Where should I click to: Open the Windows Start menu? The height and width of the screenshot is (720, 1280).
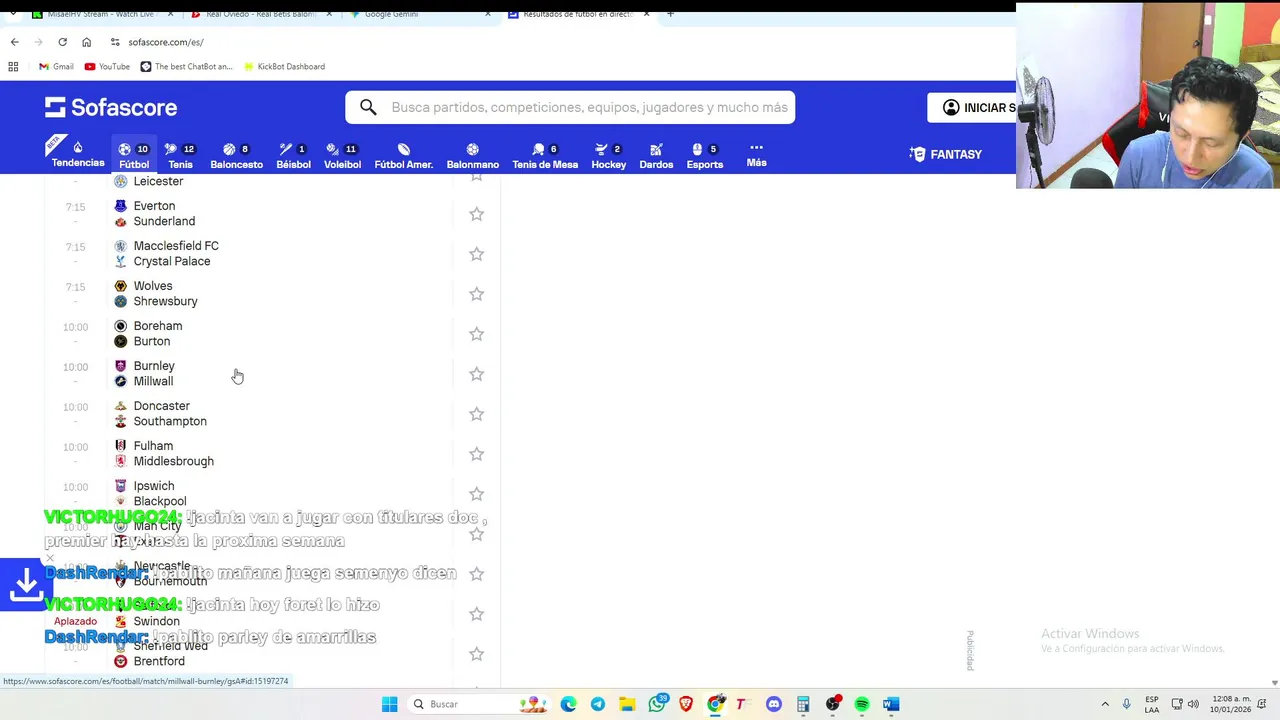click(x=389, y=704)
